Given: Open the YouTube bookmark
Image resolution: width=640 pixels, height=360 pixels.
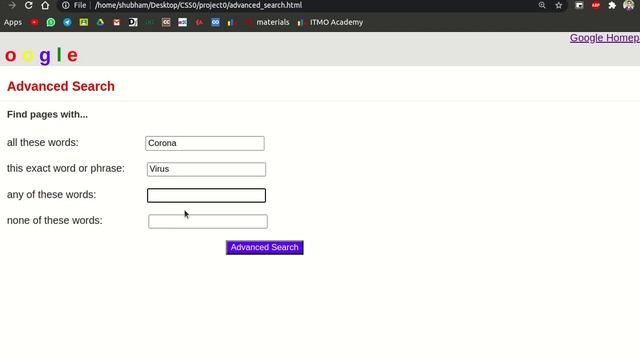Looking at the screenshot, I should pos(34,22).
